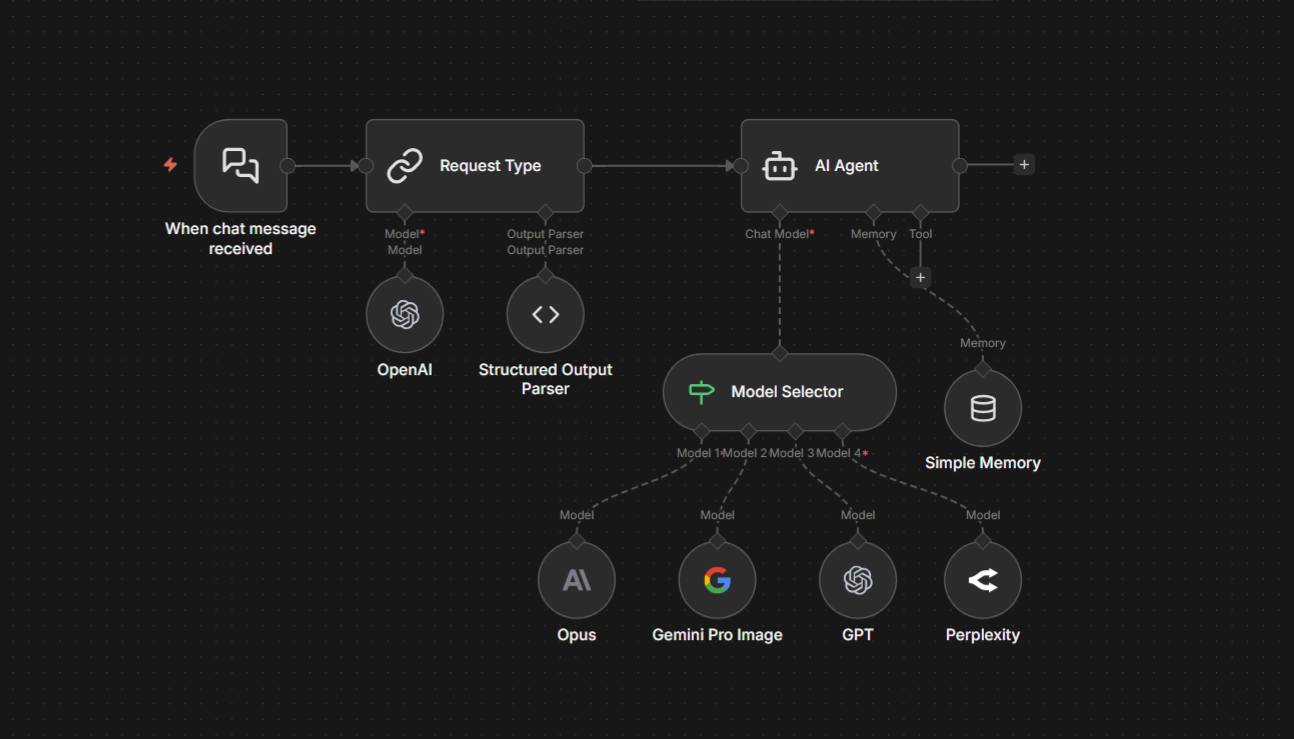This screenshot has height=739, width=1294.
Task: Click the Model connector diamond under Request Type
Action: [404, 212]
